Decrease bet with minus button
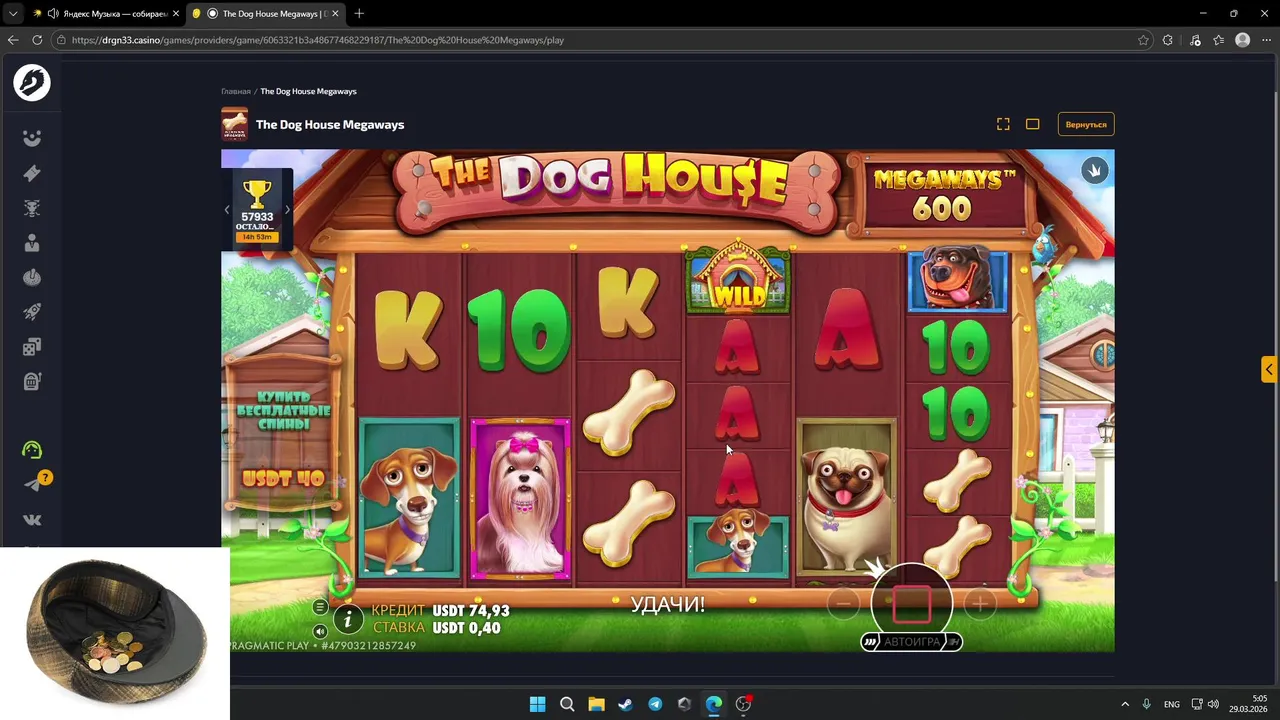 pos(843,604)
